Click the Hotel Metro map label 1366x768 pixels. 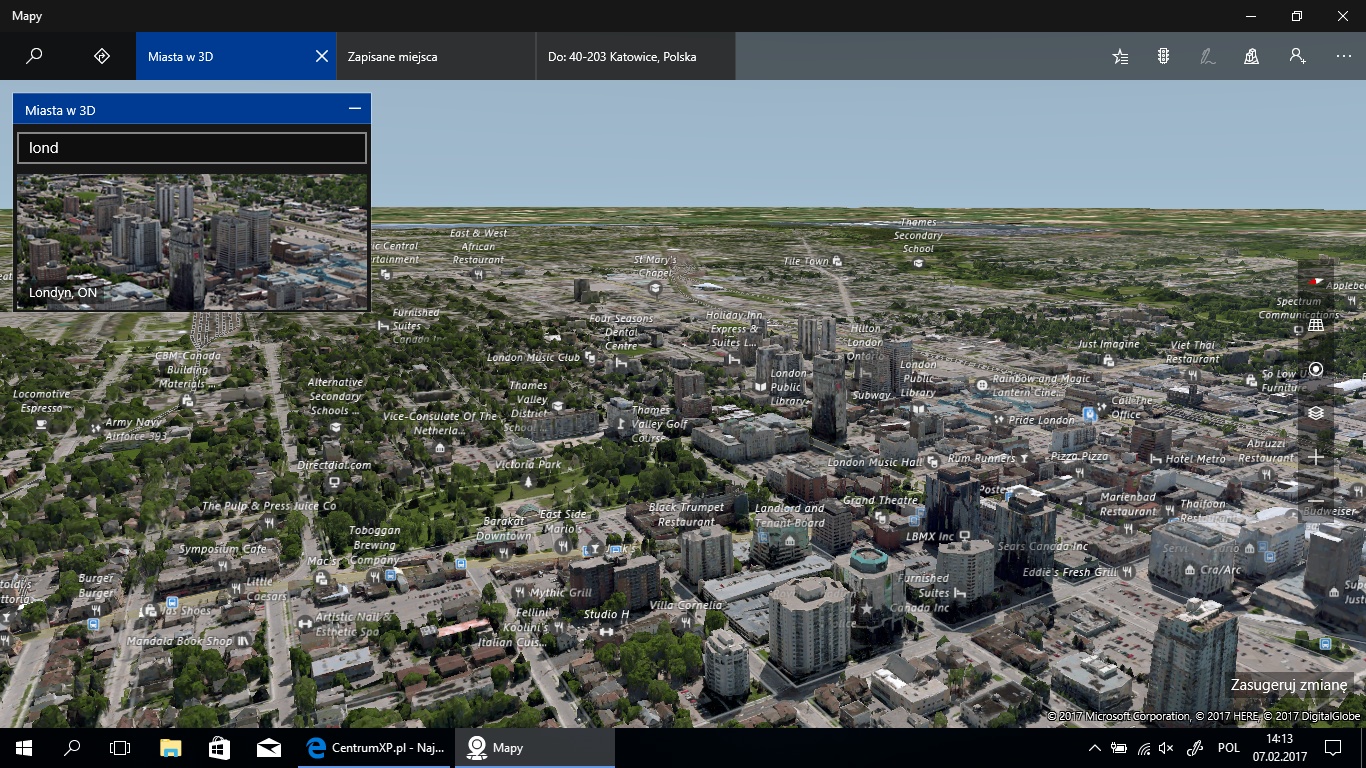coord(1195,459)
